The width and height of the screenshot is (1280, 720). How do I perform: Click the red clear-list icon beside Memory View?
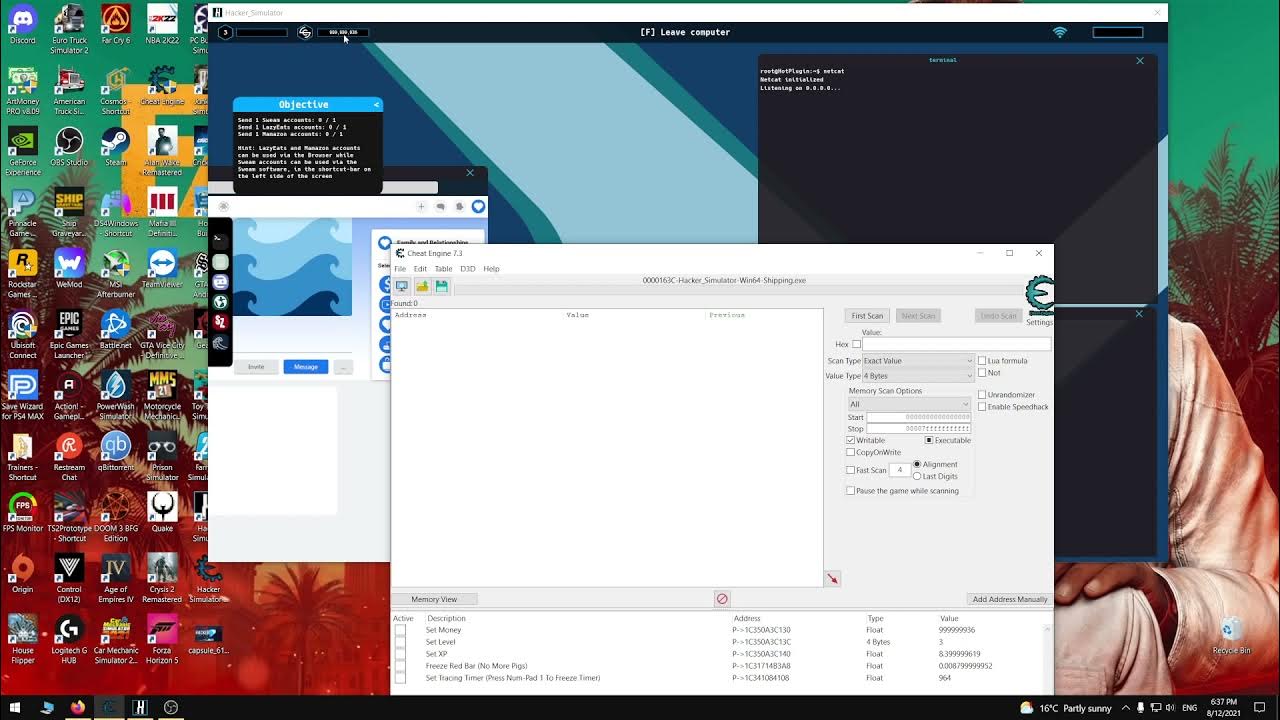[x=722, y=599]
